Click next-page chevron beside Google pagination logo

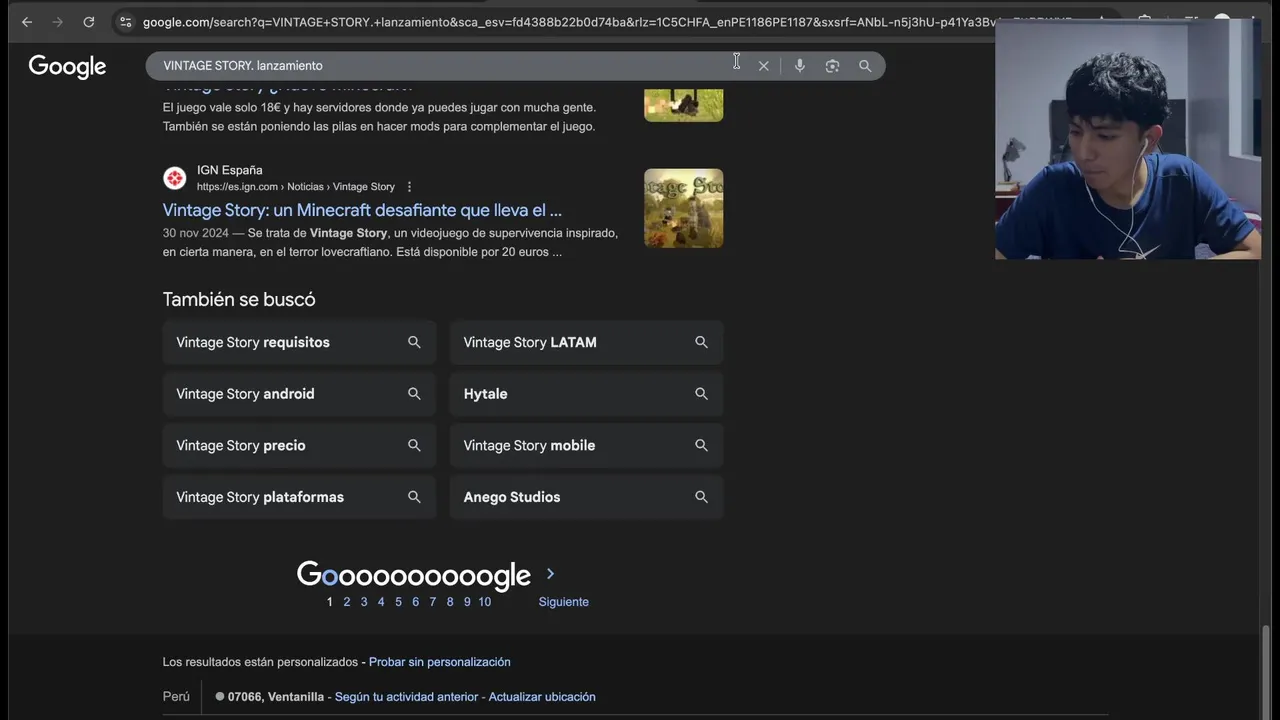pos(550,574)
